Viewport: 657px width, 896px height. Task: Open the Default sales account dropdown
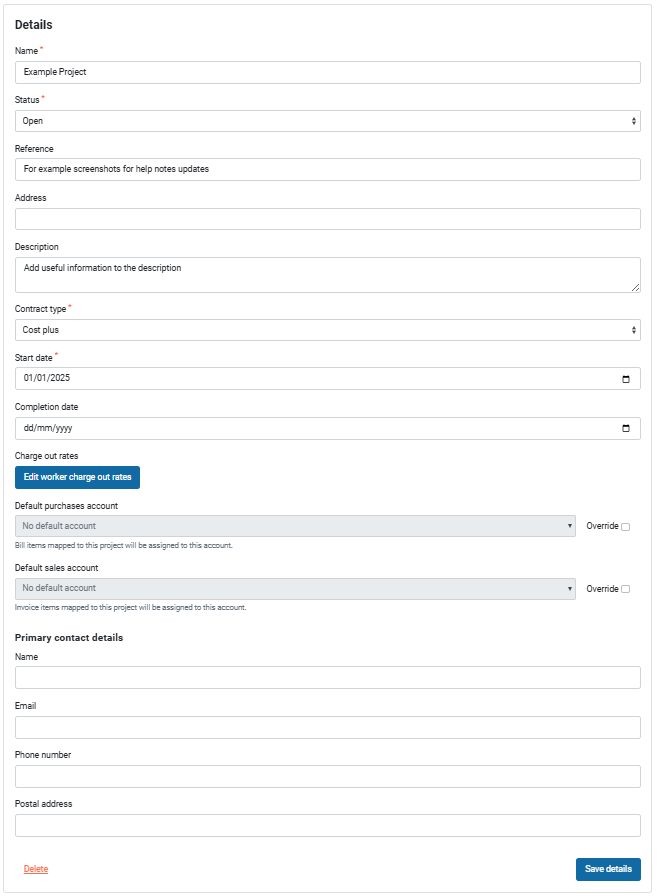295,588
